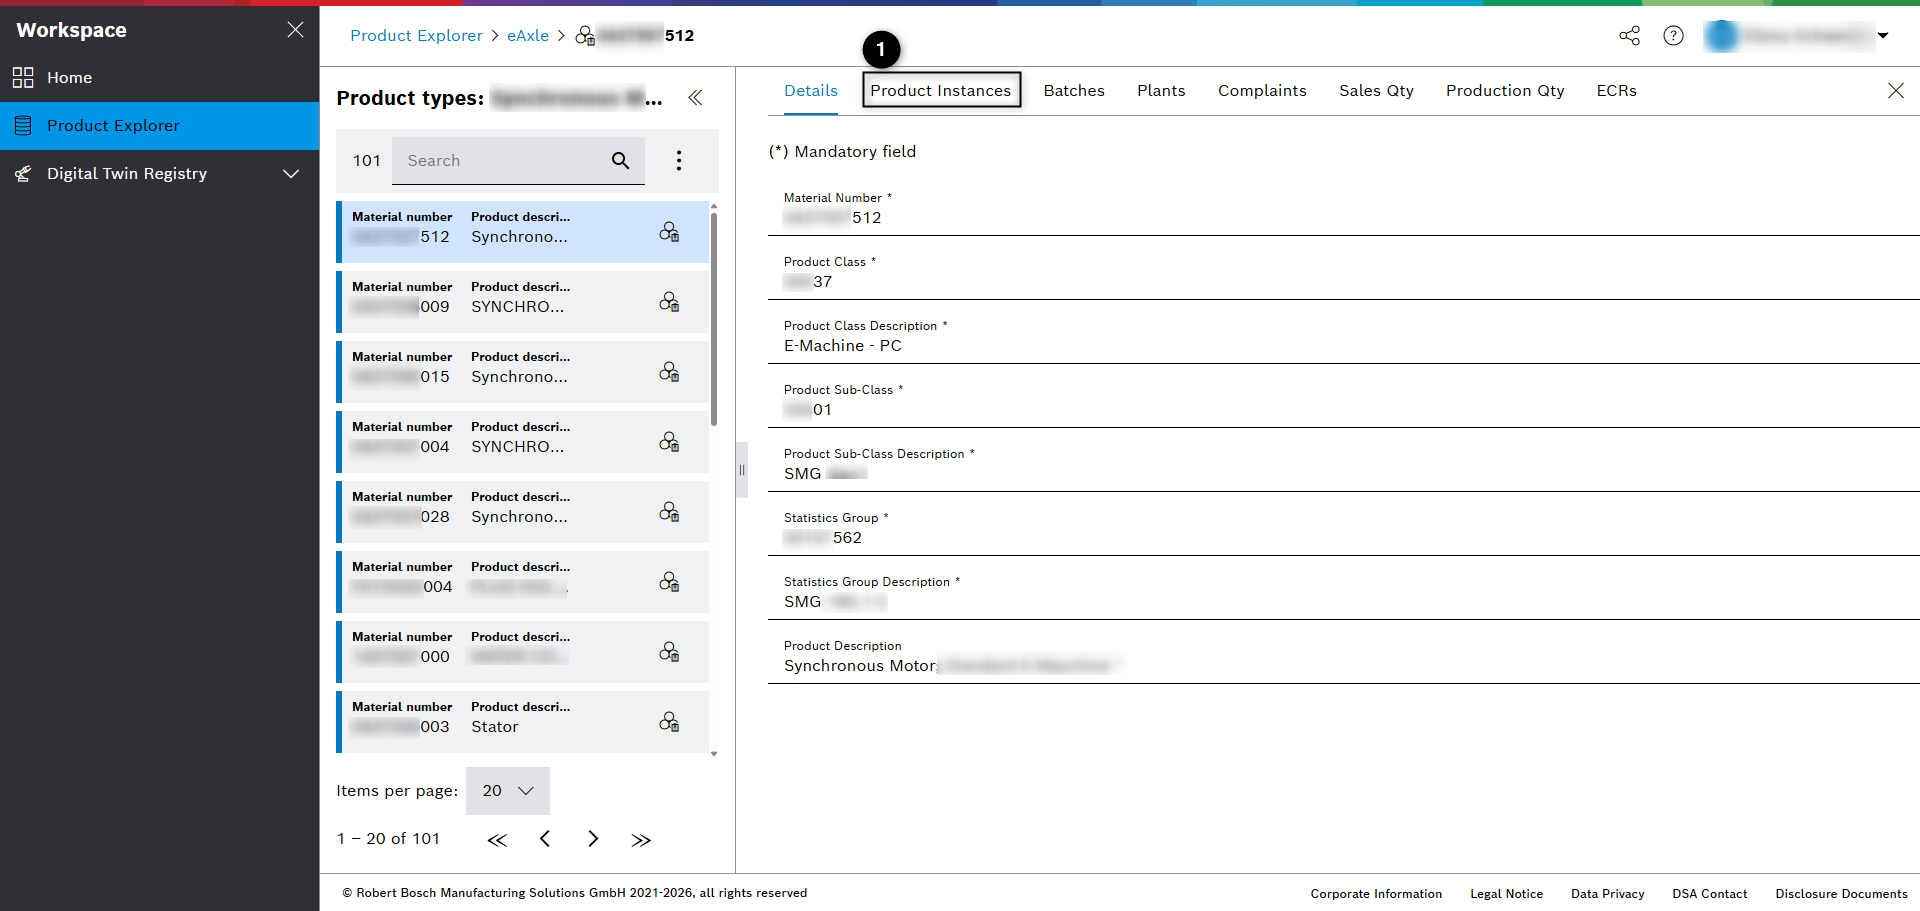Click the panel splitter handle

pos(741,470)
